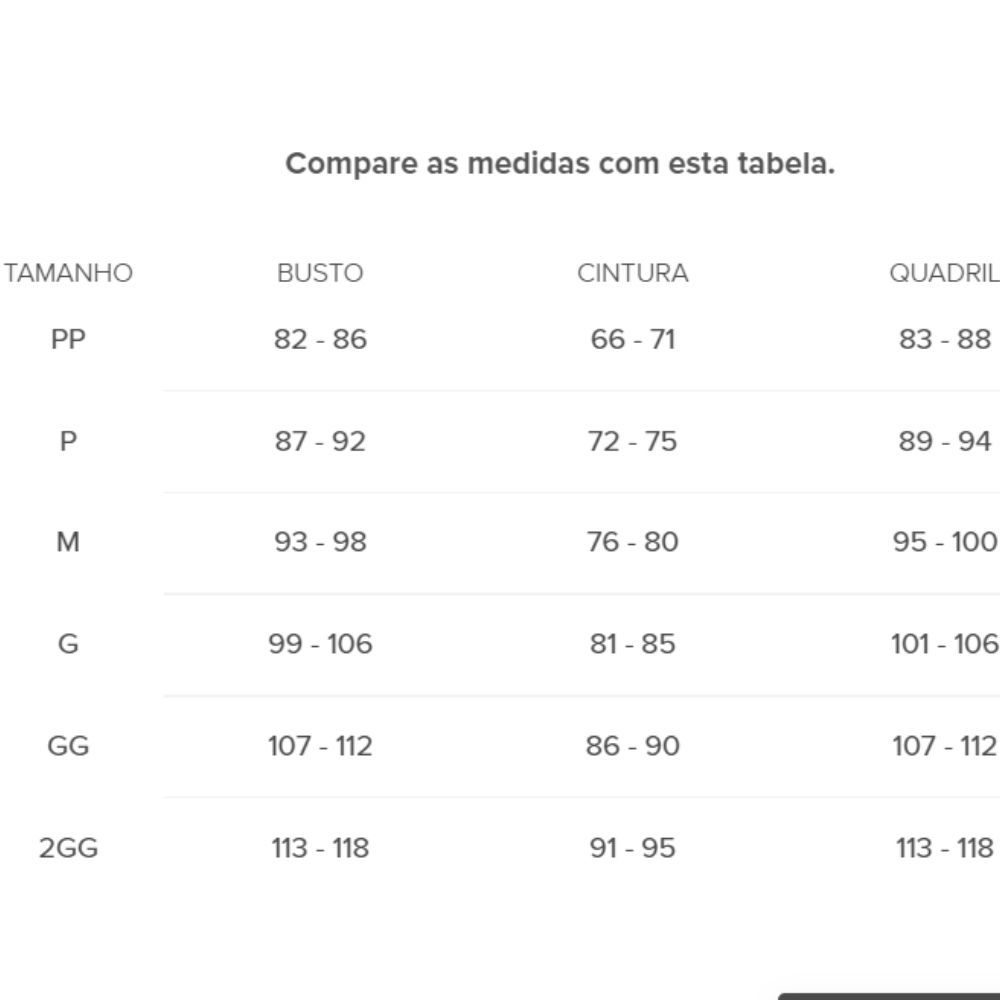Screen dimensions: 1000x1000
Task: Click hip measurement 113 - 118
Action: click(x=944, y=848)
